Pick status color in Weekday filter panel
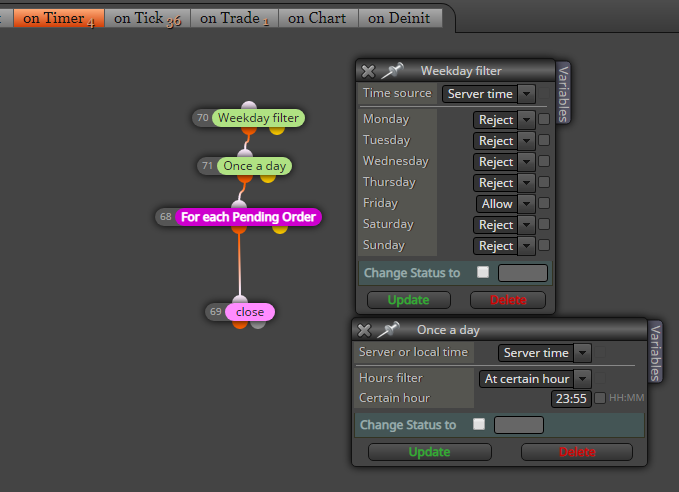 click(x=523, y=273)
